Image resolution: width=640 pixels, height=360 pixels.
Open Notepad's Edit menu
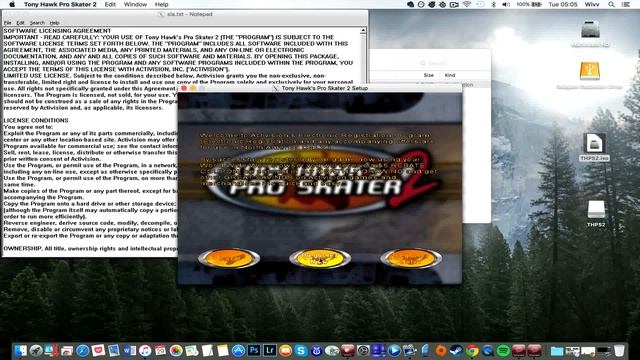point(20,23)
